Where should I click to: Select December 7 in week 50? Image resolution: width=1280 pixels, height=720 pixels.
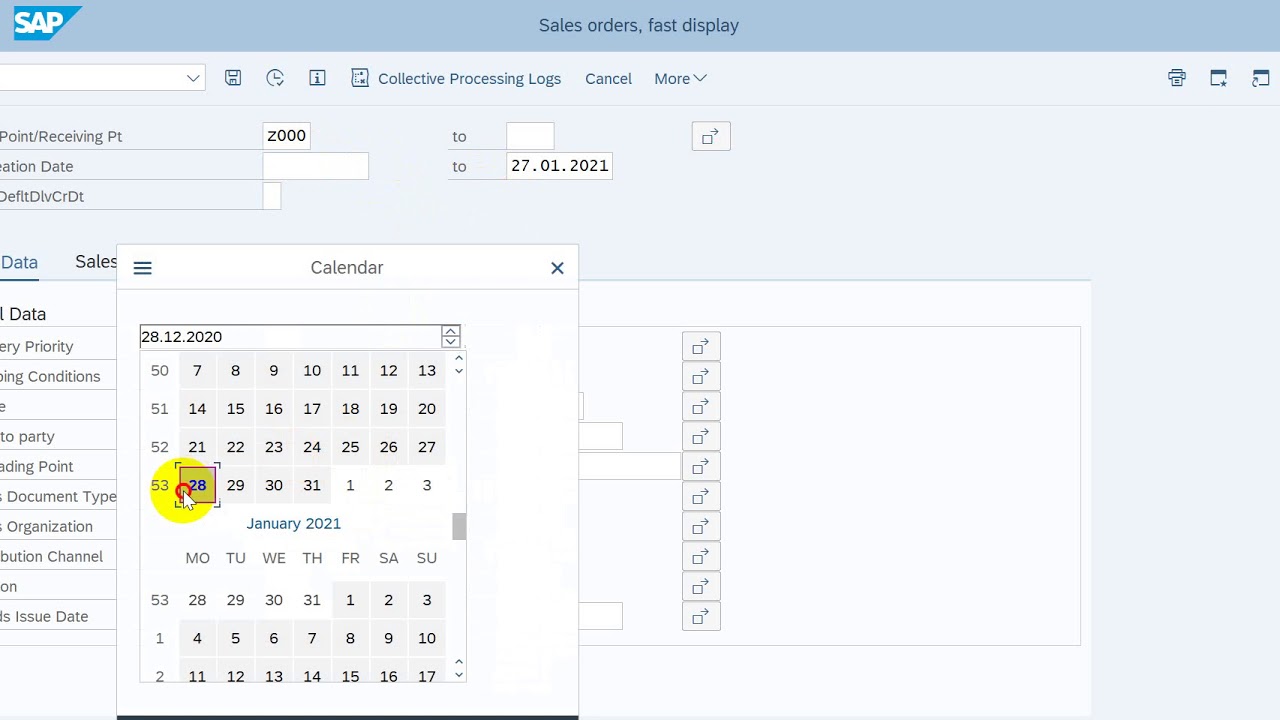click(197, 371)
